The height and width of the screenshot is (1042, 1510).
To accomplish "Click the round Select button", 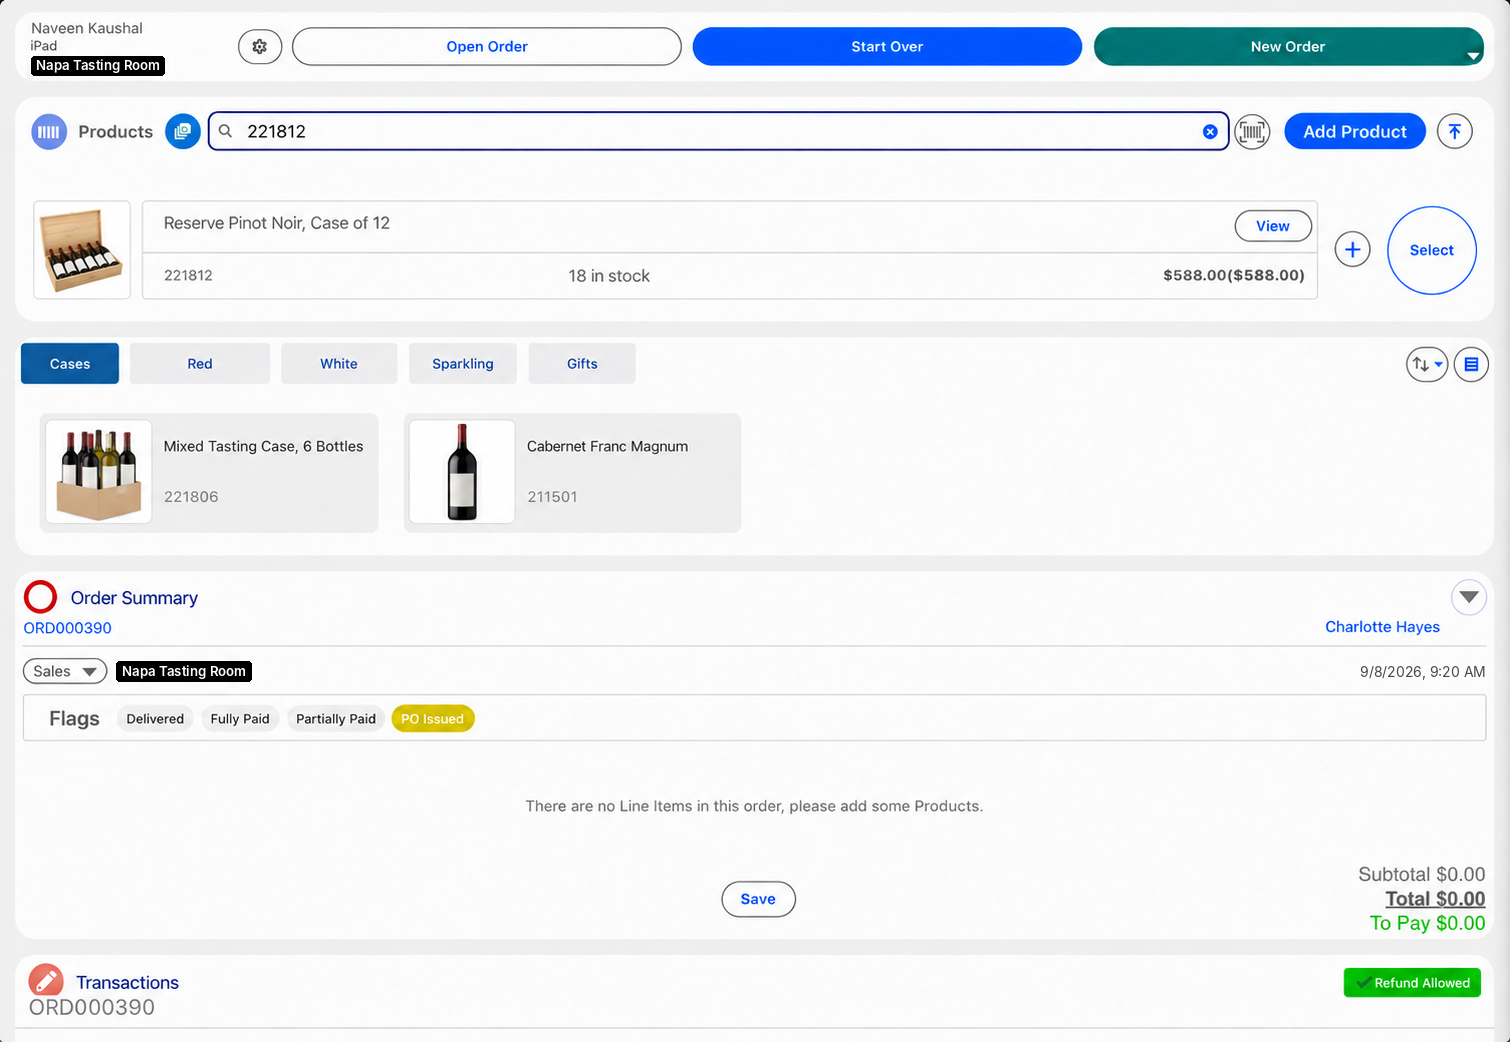I will click(1432, 250).
